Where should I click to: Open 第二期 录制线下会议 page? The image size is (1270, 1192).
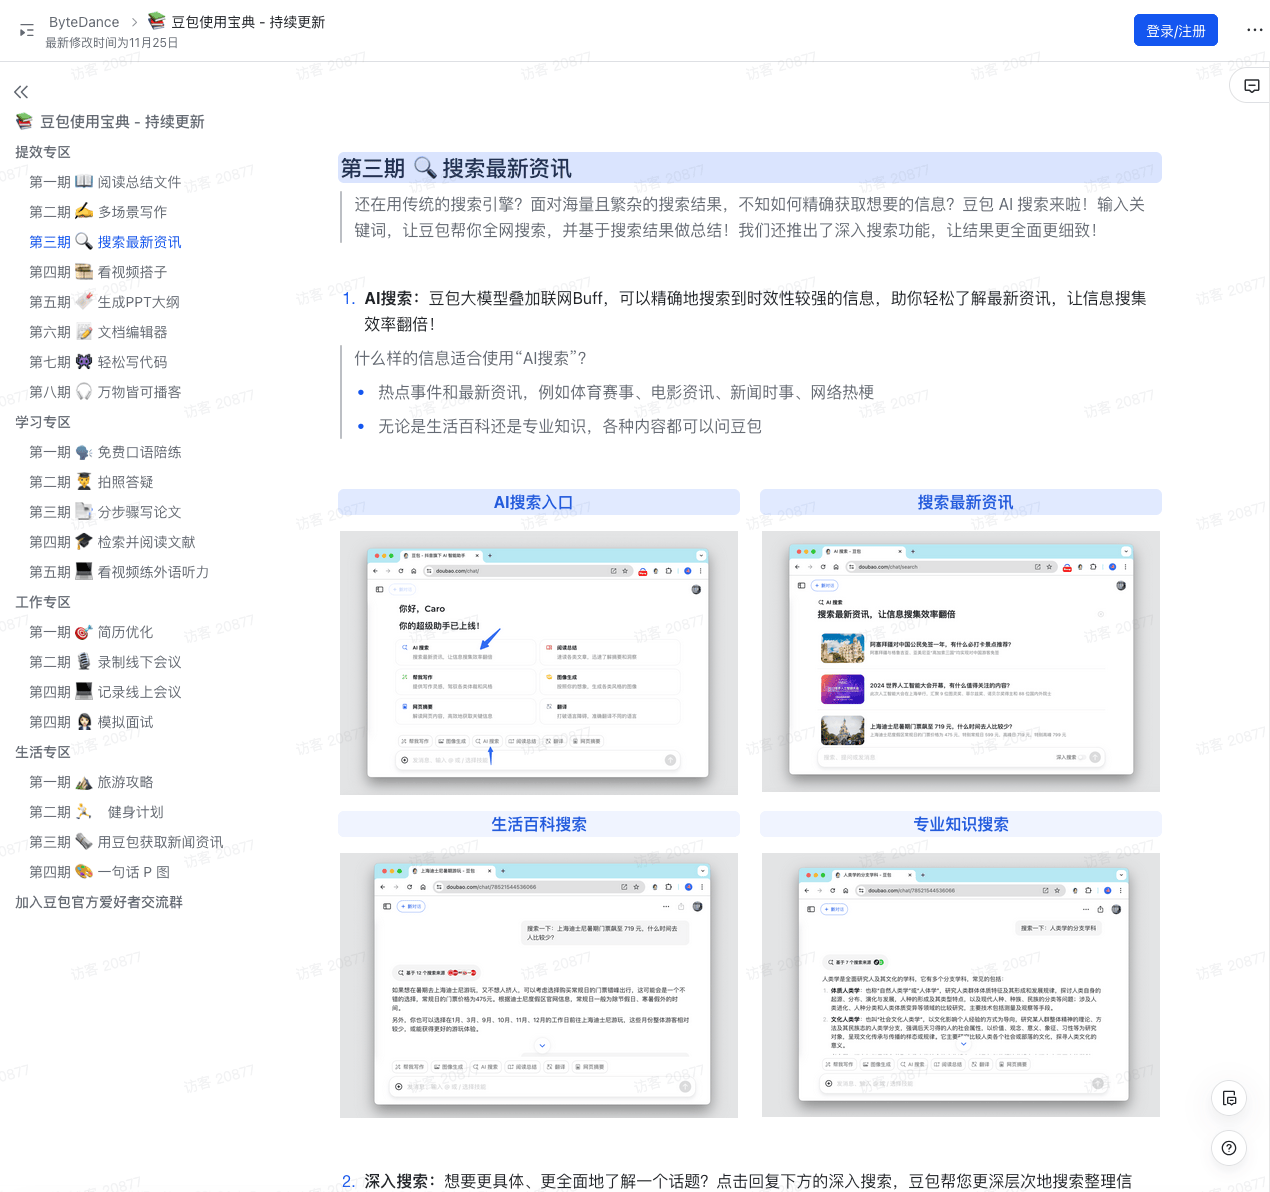105,662
